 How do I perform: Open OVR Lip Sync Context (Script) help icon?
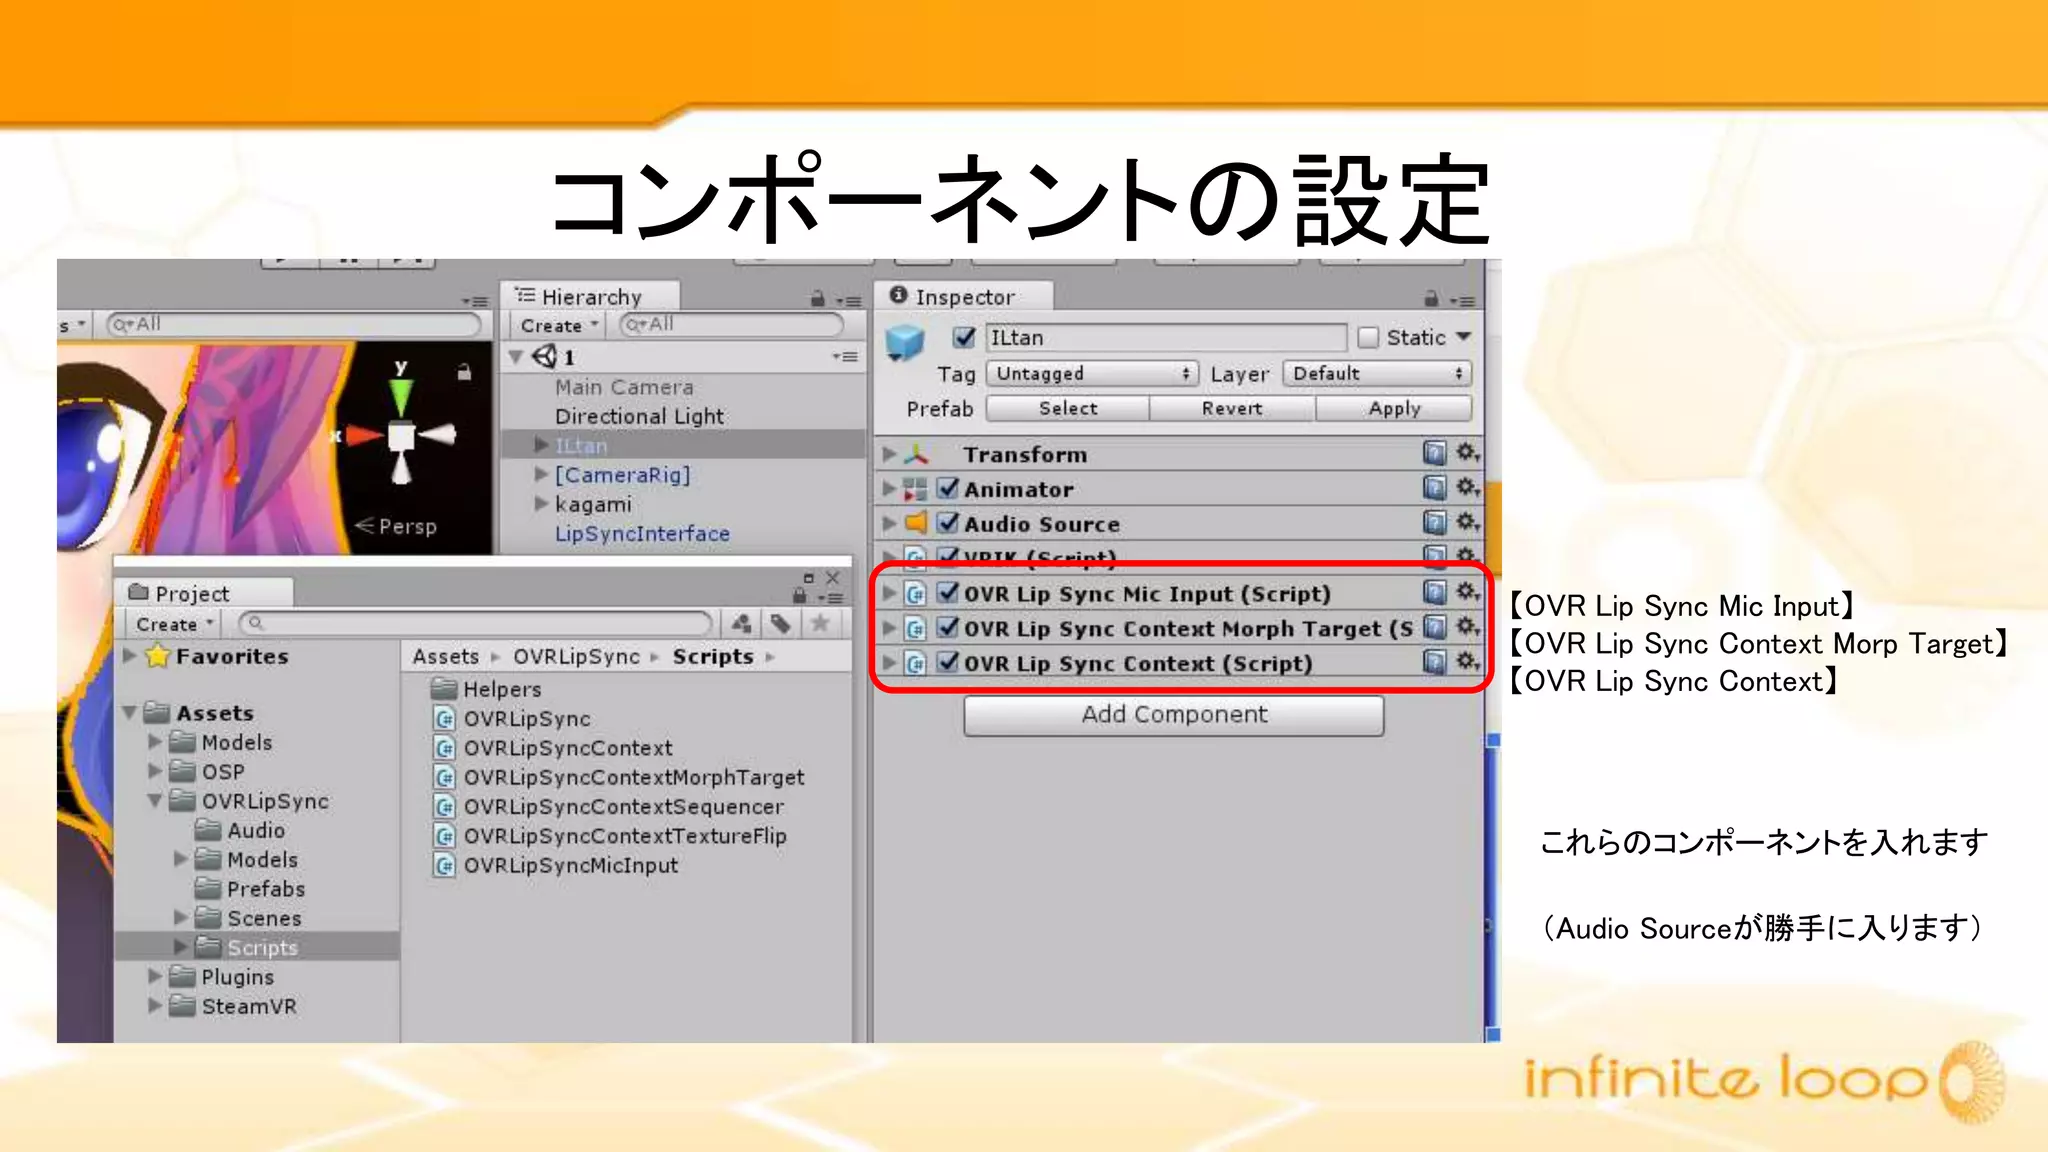pos(1435,662)
